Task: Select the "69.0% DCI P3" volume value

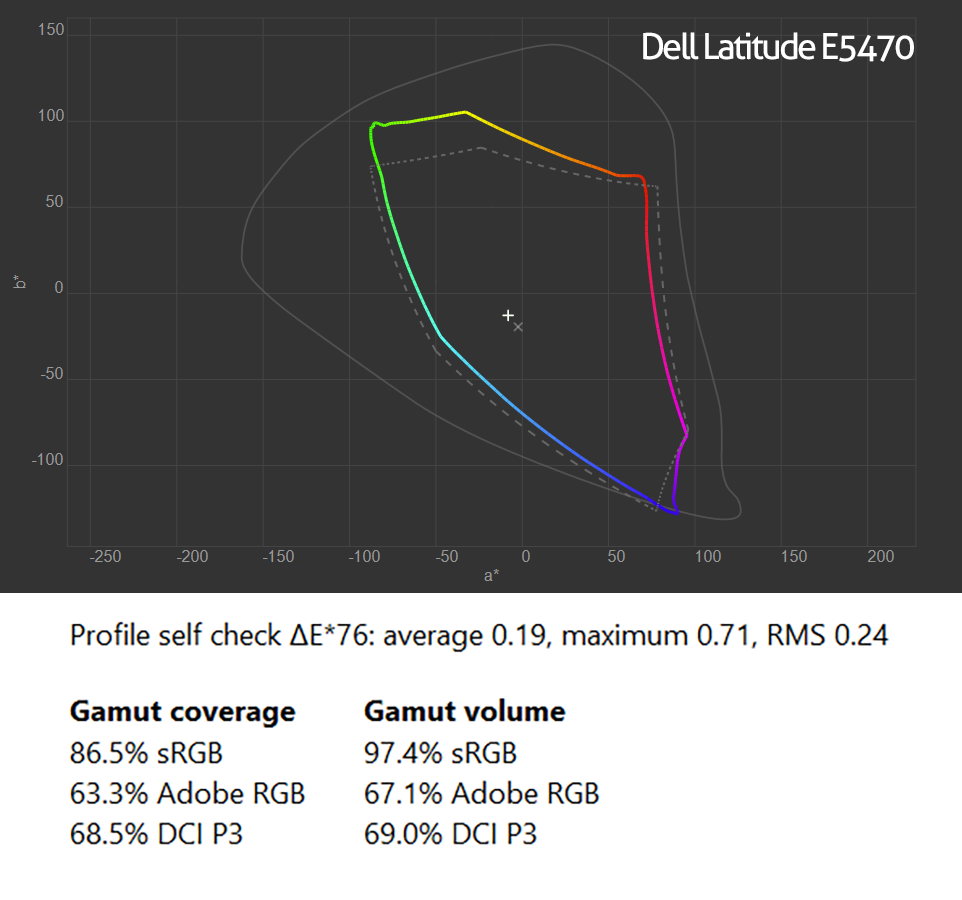Action: tap(450, 834)
